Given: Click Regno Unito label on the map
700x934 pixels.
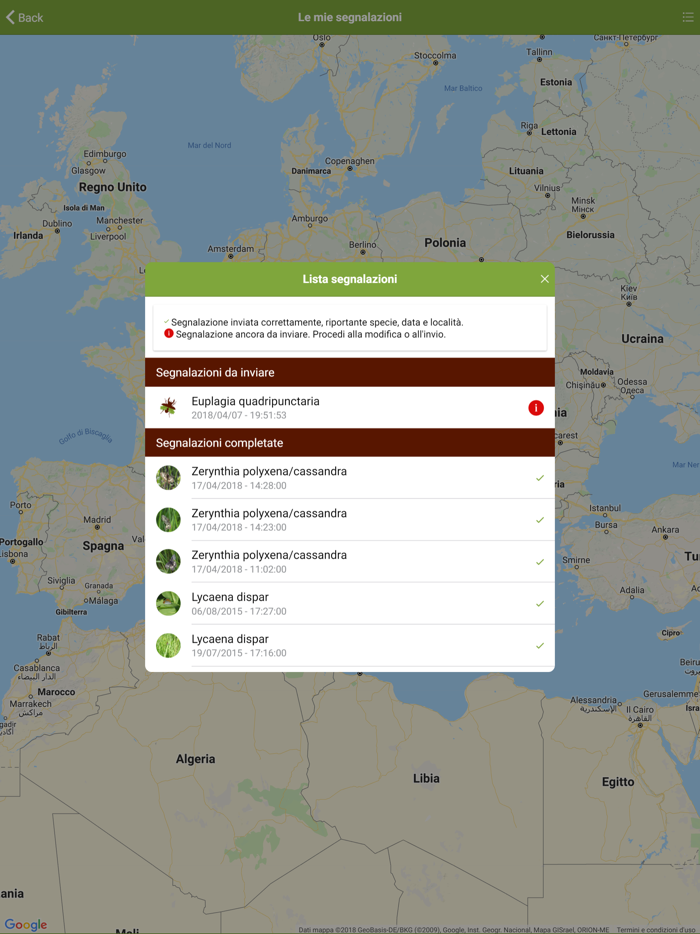Looking at the screenshot, I should pos(113,187).
